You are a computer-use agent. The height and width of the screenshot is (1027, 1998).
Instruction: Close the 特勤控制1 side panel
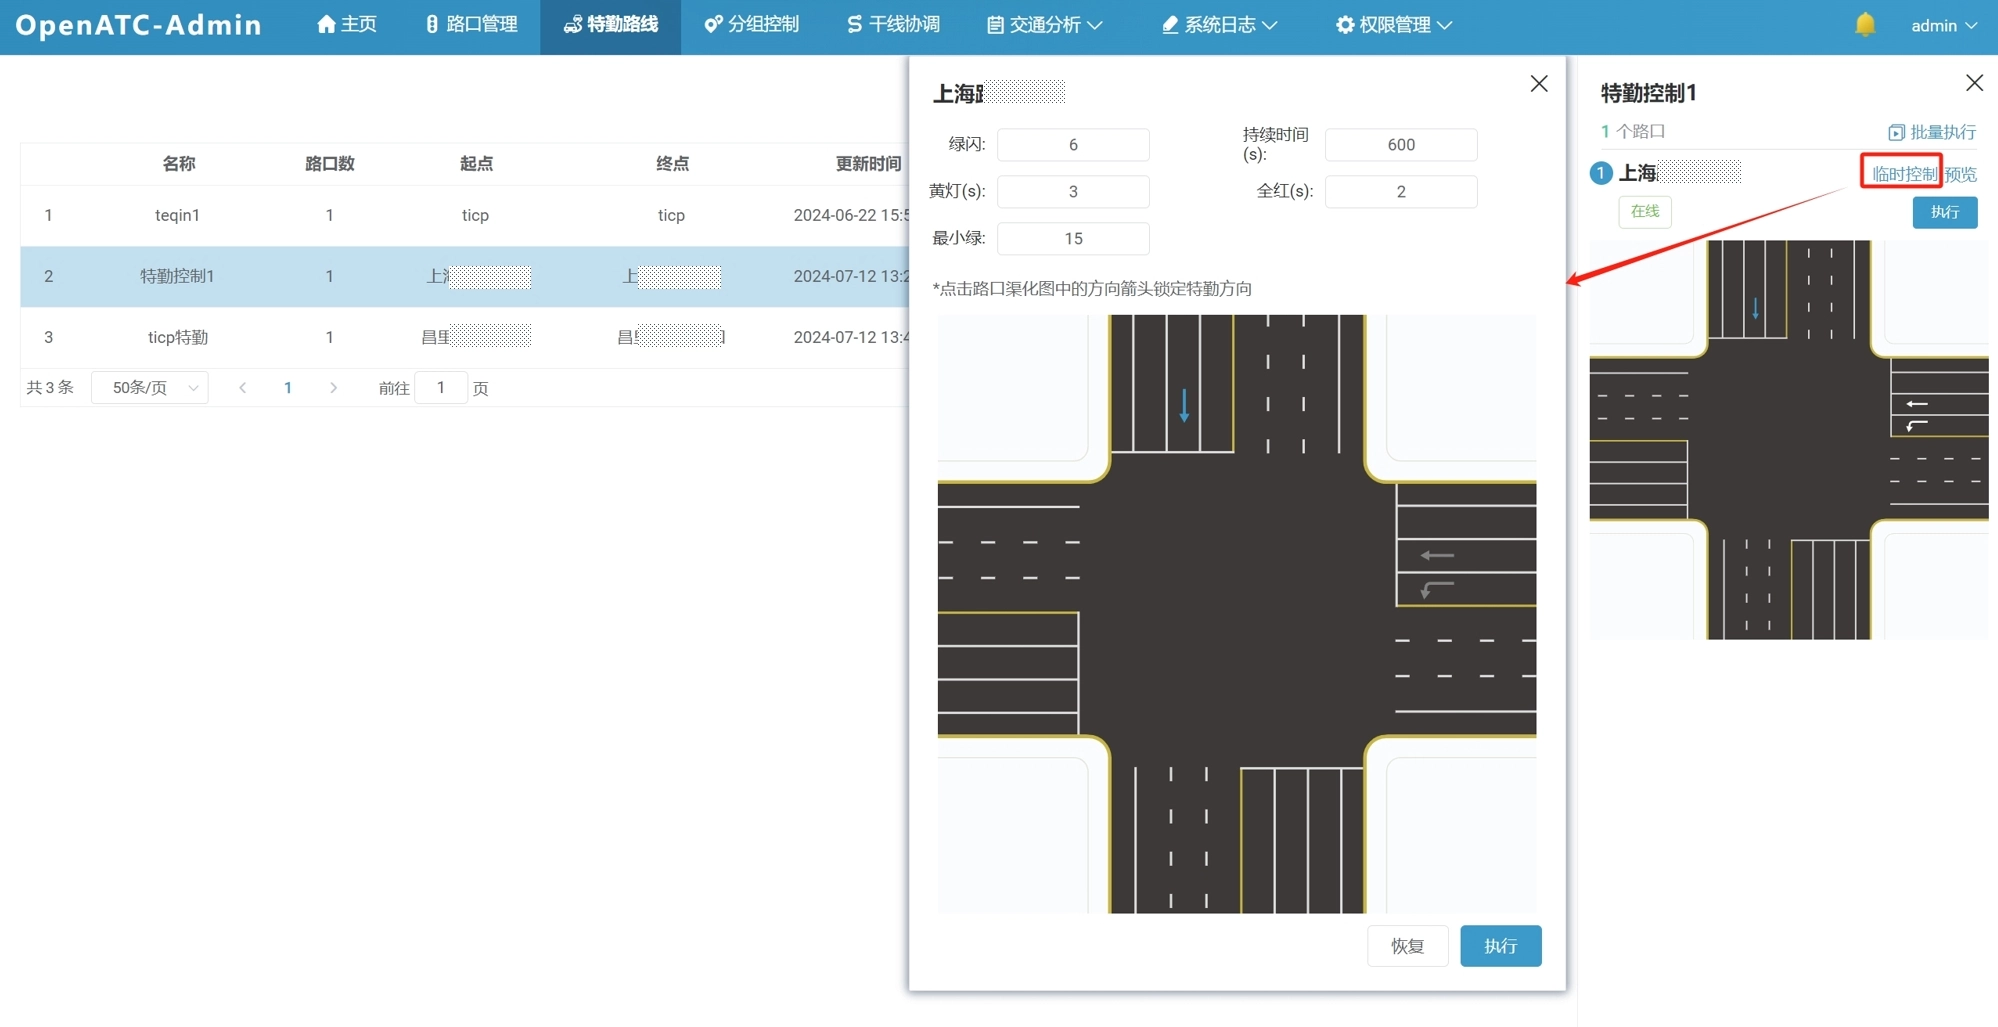1974,83
